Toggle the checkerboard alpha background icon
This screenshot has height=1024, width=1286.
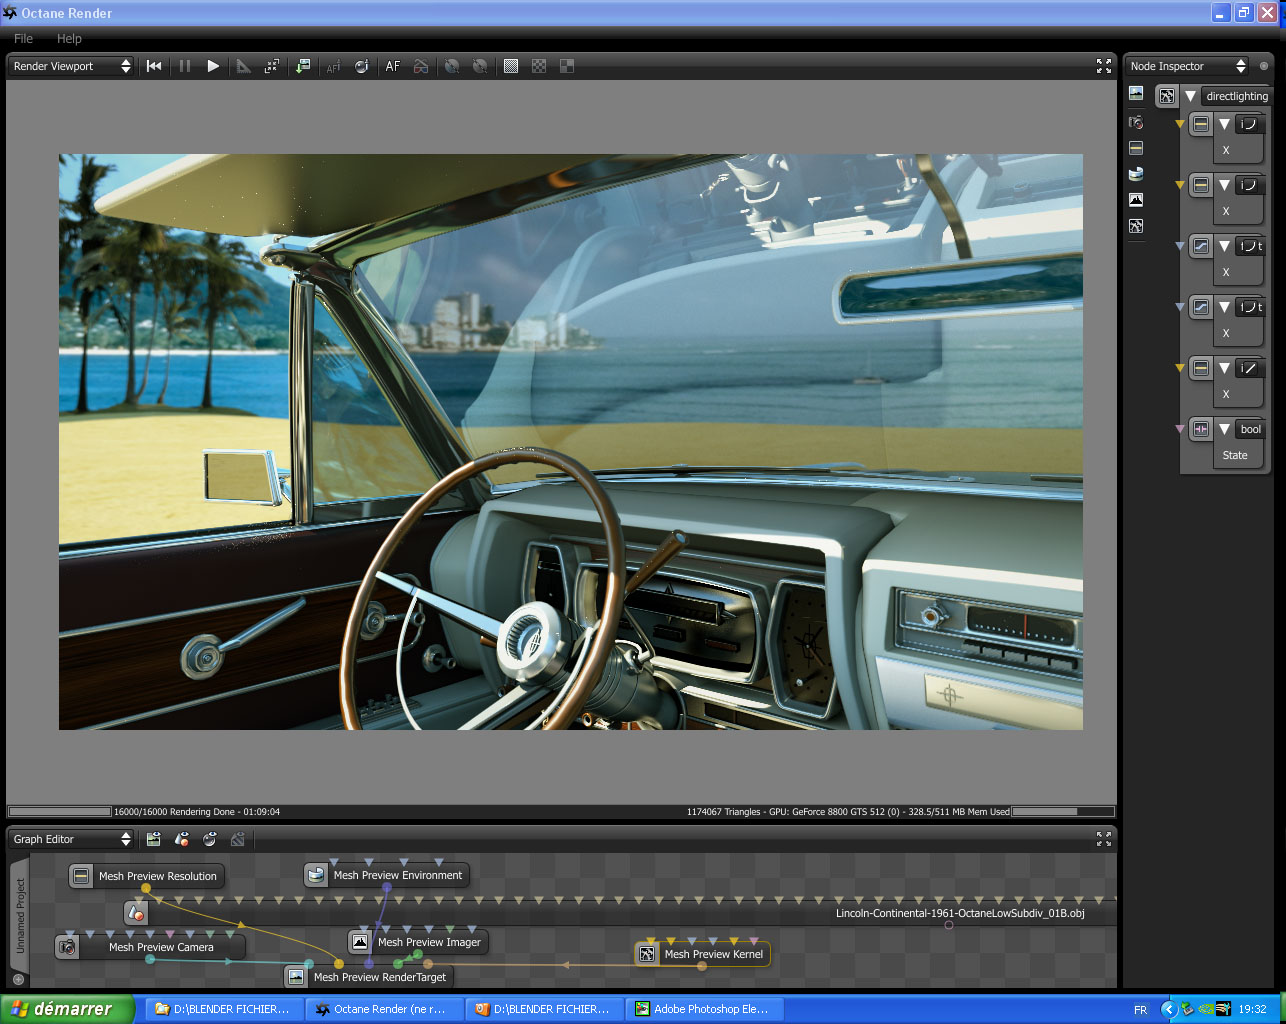(x=539, y=66)
